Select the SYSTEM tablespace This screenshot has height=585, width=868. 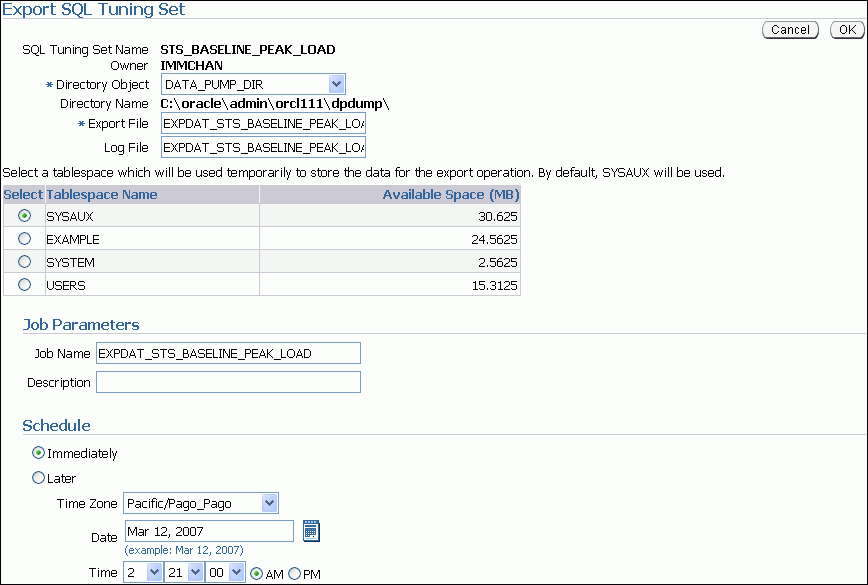pyautogui.click(x=23, y=262)
